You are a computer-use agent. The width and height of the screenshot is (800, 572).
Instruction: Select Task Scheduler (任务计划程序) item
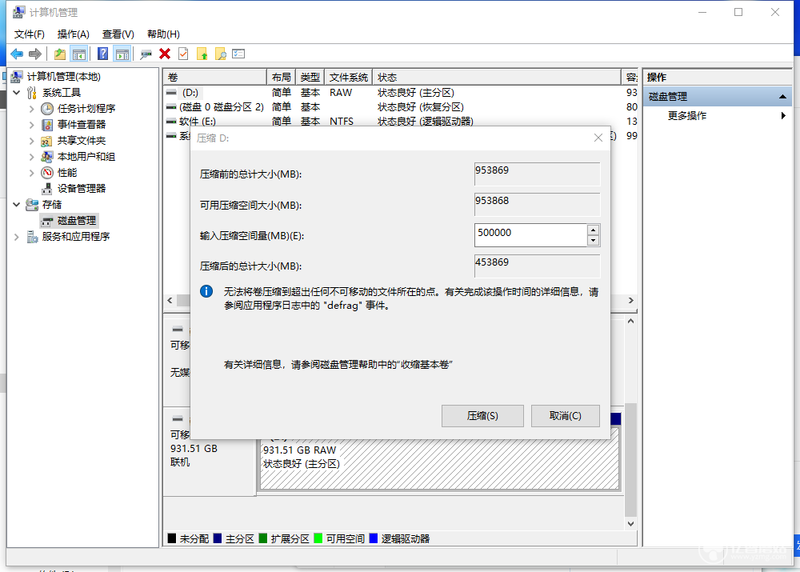coord(86,109)
